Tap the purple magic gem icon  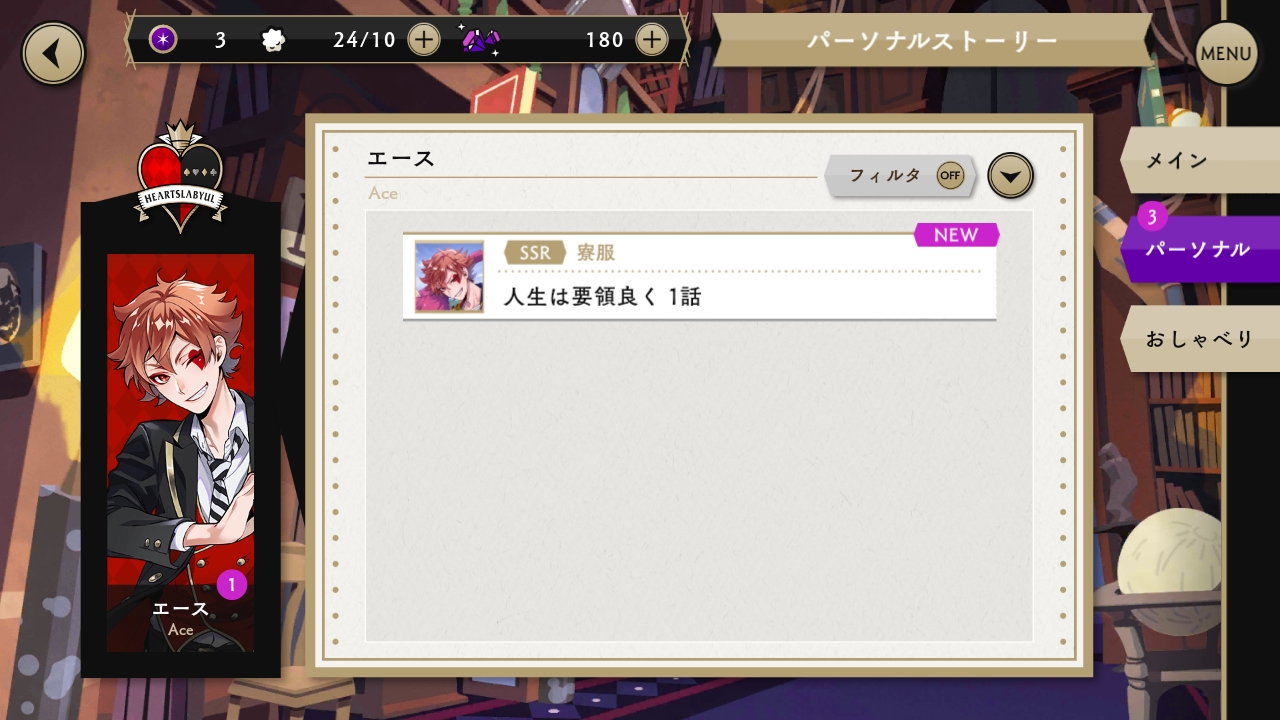coord(481,40)
